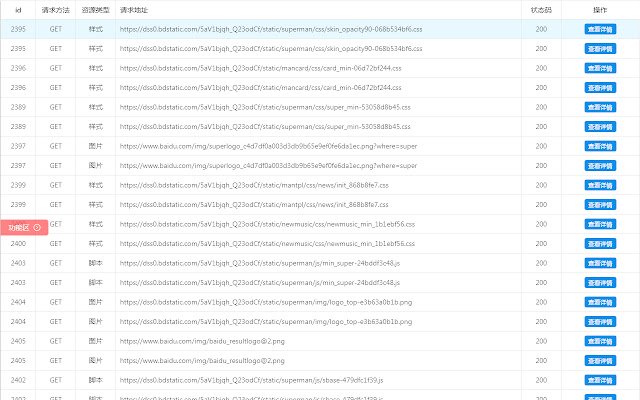This screenshot has width=640, height=400.
Task: Click 查看详情 in the second 2389 row
Action: [600, 127]
